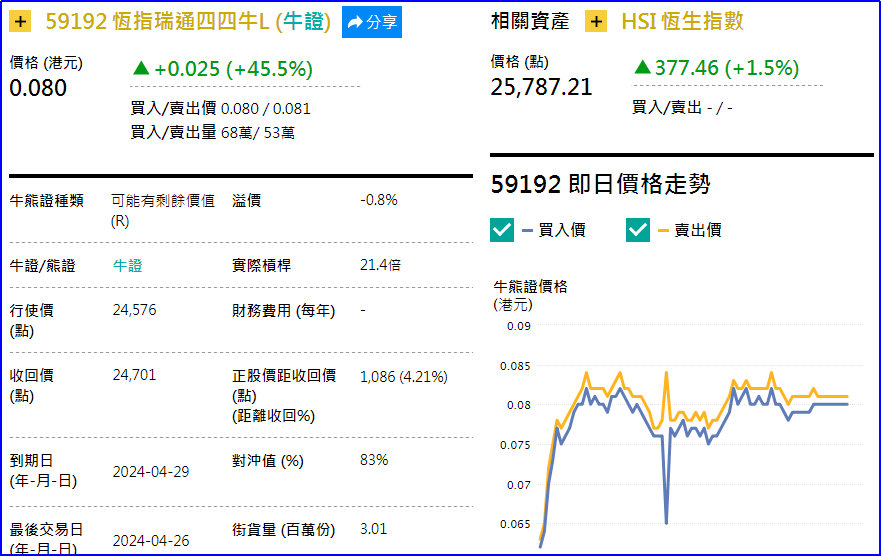Click the 溢價 value -0.8%

click(x=379, y=200)
